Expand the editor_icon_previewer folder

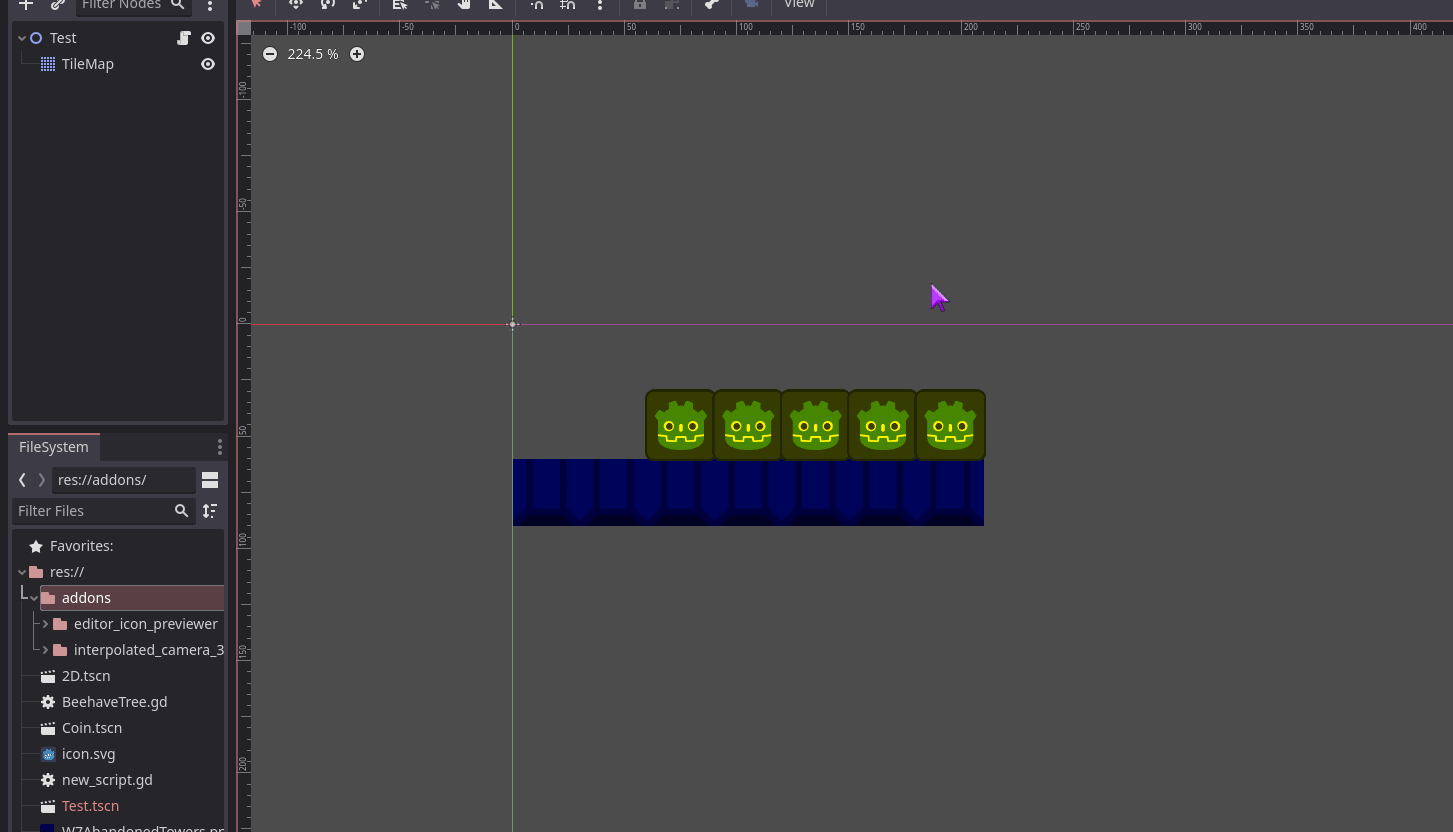coord(44,623)
